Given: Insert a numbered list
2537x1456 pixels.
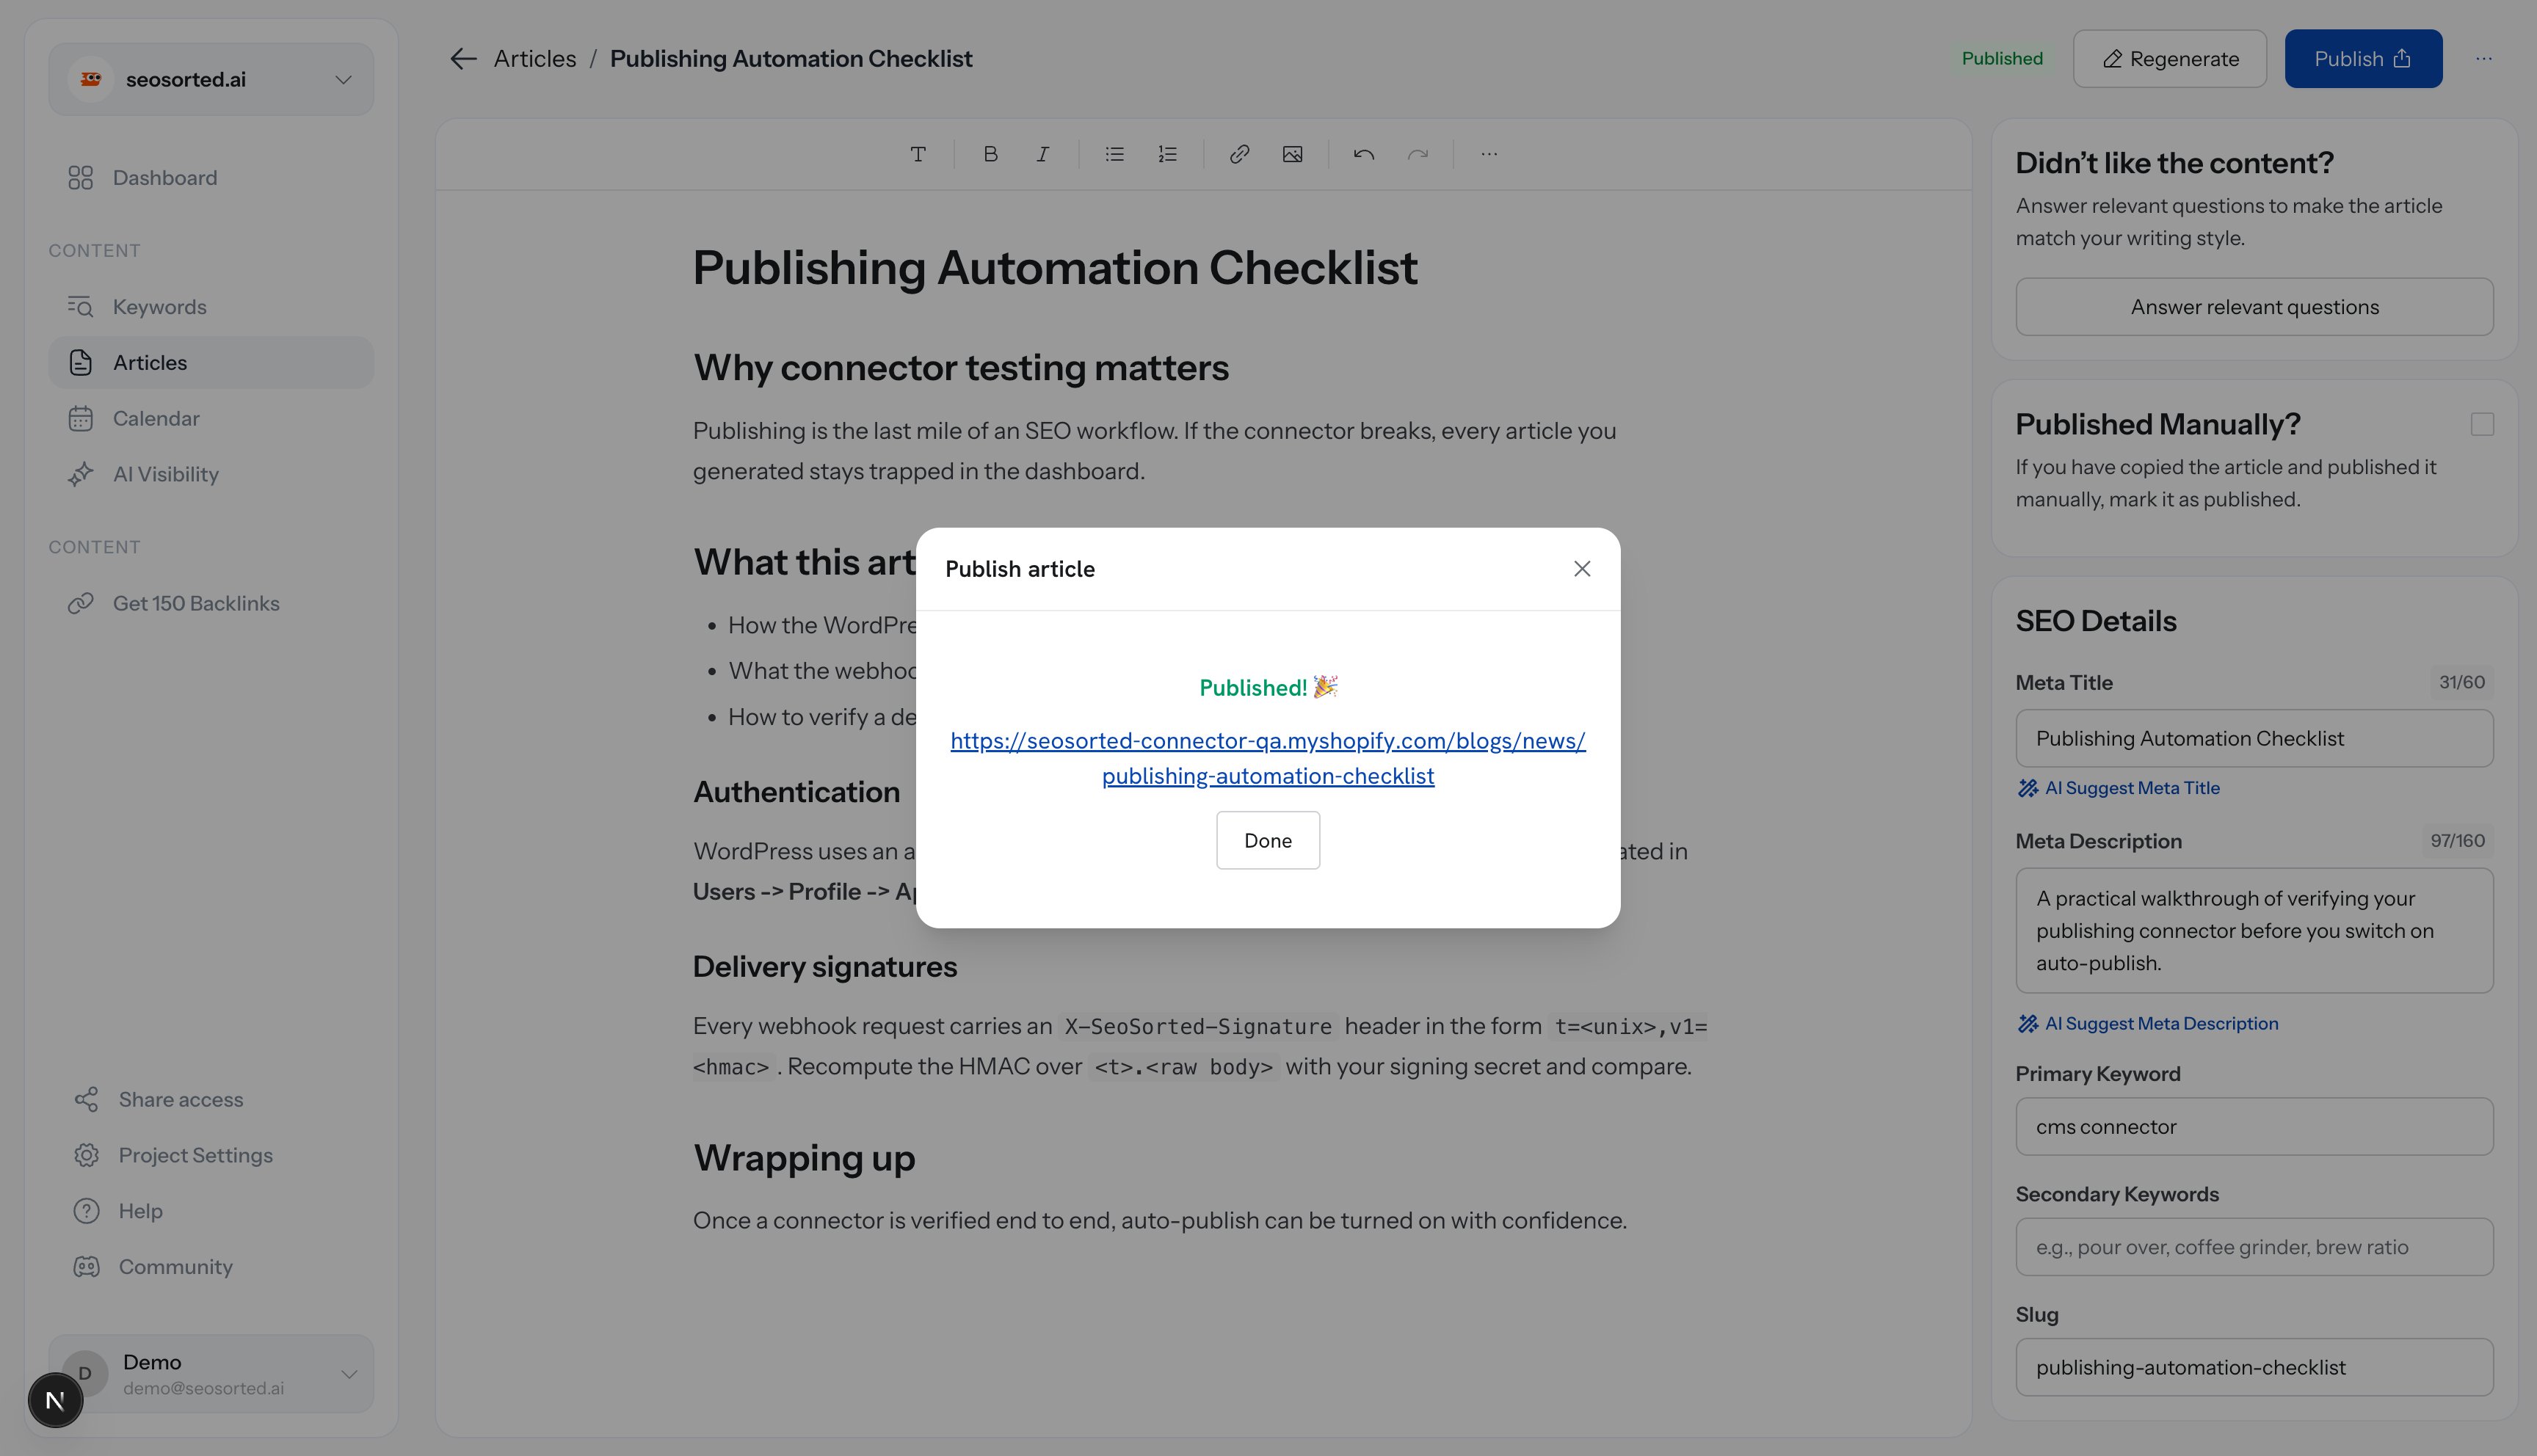Looking at the screenshot, I should pyautogui.click(x=1167, y=154).
